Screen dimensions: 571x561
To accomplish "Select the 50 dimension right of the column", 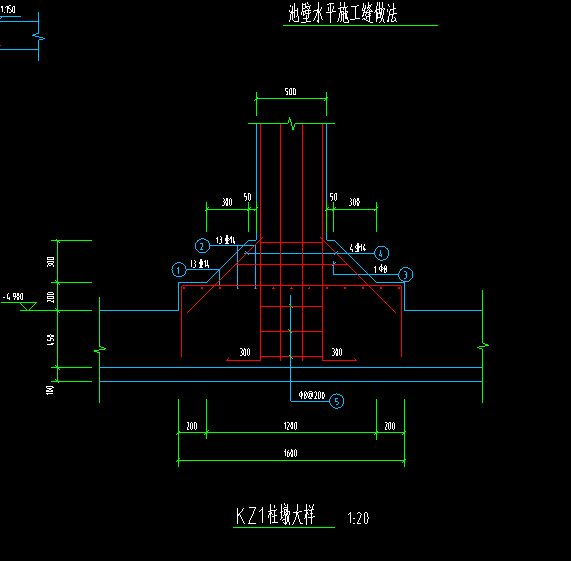I will tap(334, 197).
